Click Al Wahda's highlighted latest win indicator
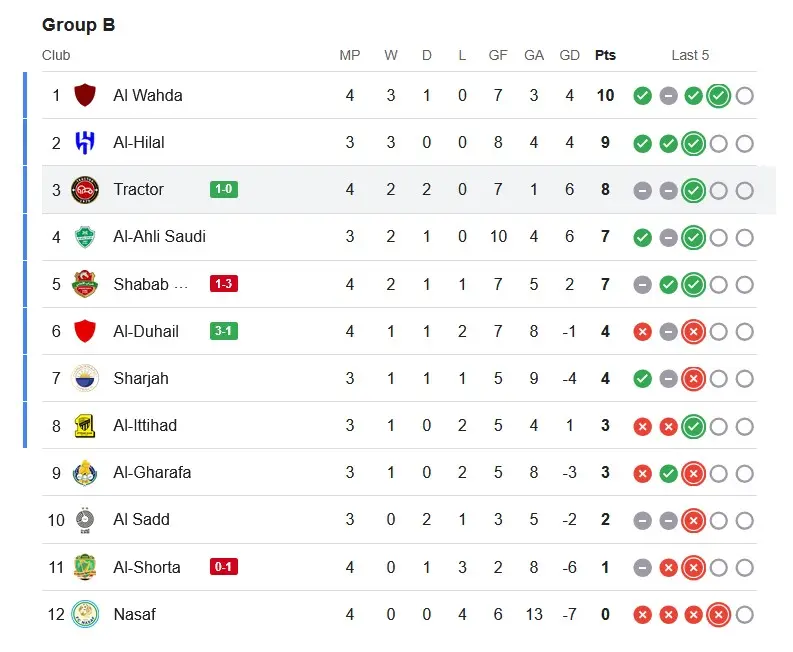Screen dimensions: 793x652 (x=718, y=96)
